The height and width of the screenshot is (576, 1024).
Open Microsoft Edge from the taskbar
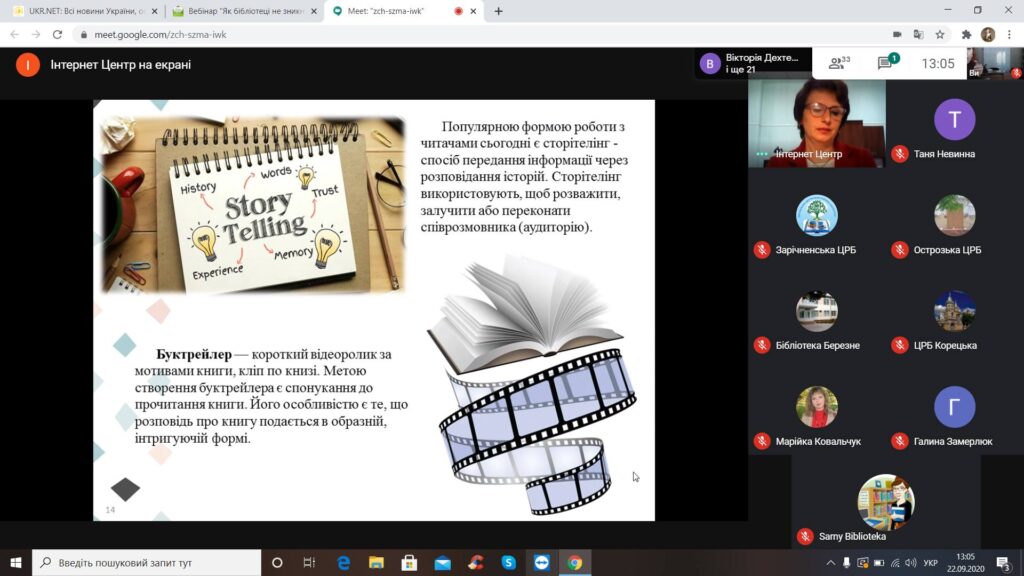click(343, 562)
